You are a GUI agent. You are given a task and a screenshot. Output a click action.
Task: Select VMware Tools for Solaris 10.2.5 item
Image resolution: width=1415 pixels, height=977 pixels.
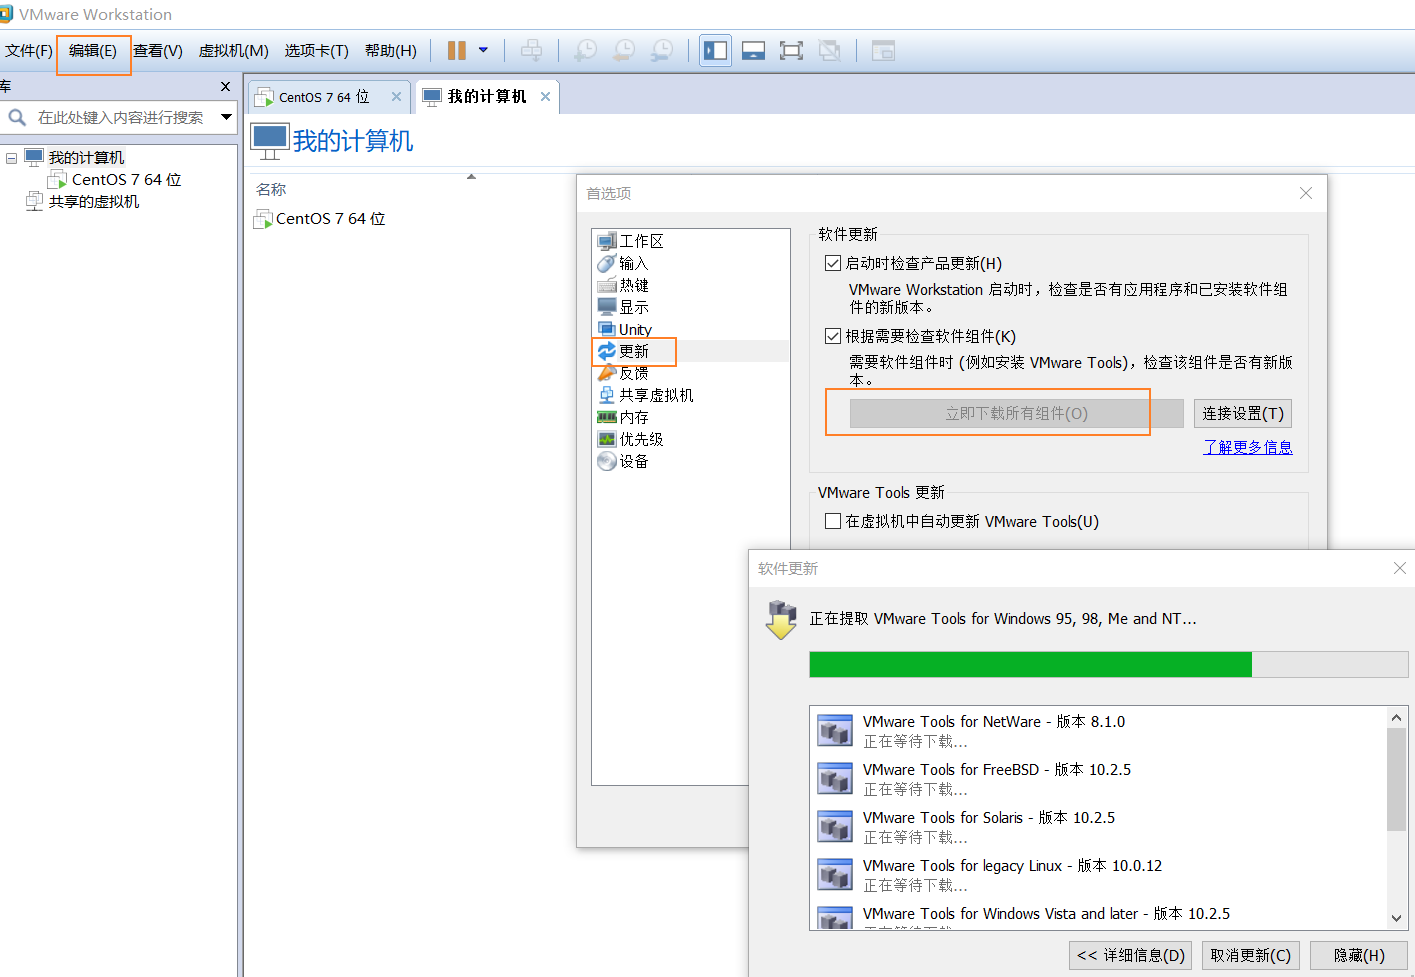1097,827
